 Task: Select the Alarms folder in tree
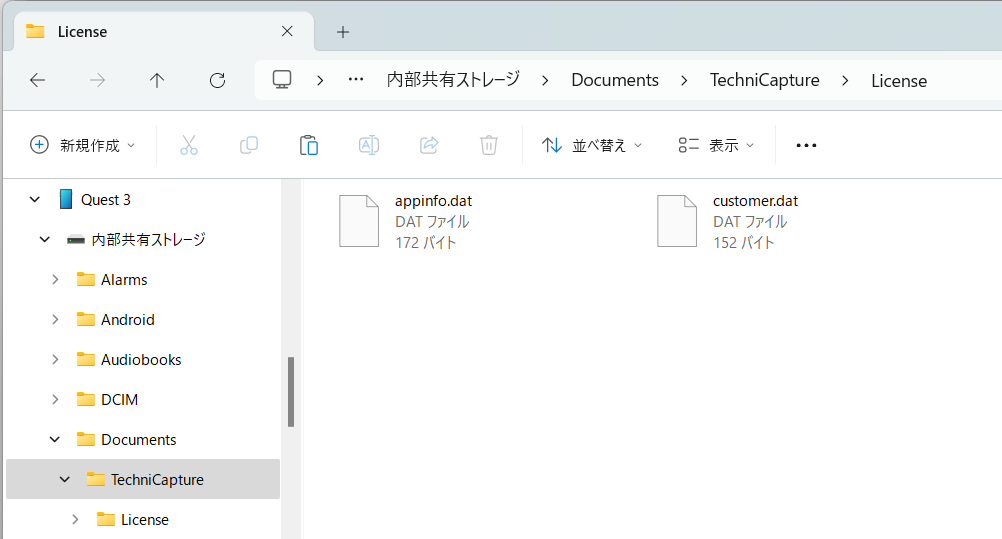[x=124, y=279]
